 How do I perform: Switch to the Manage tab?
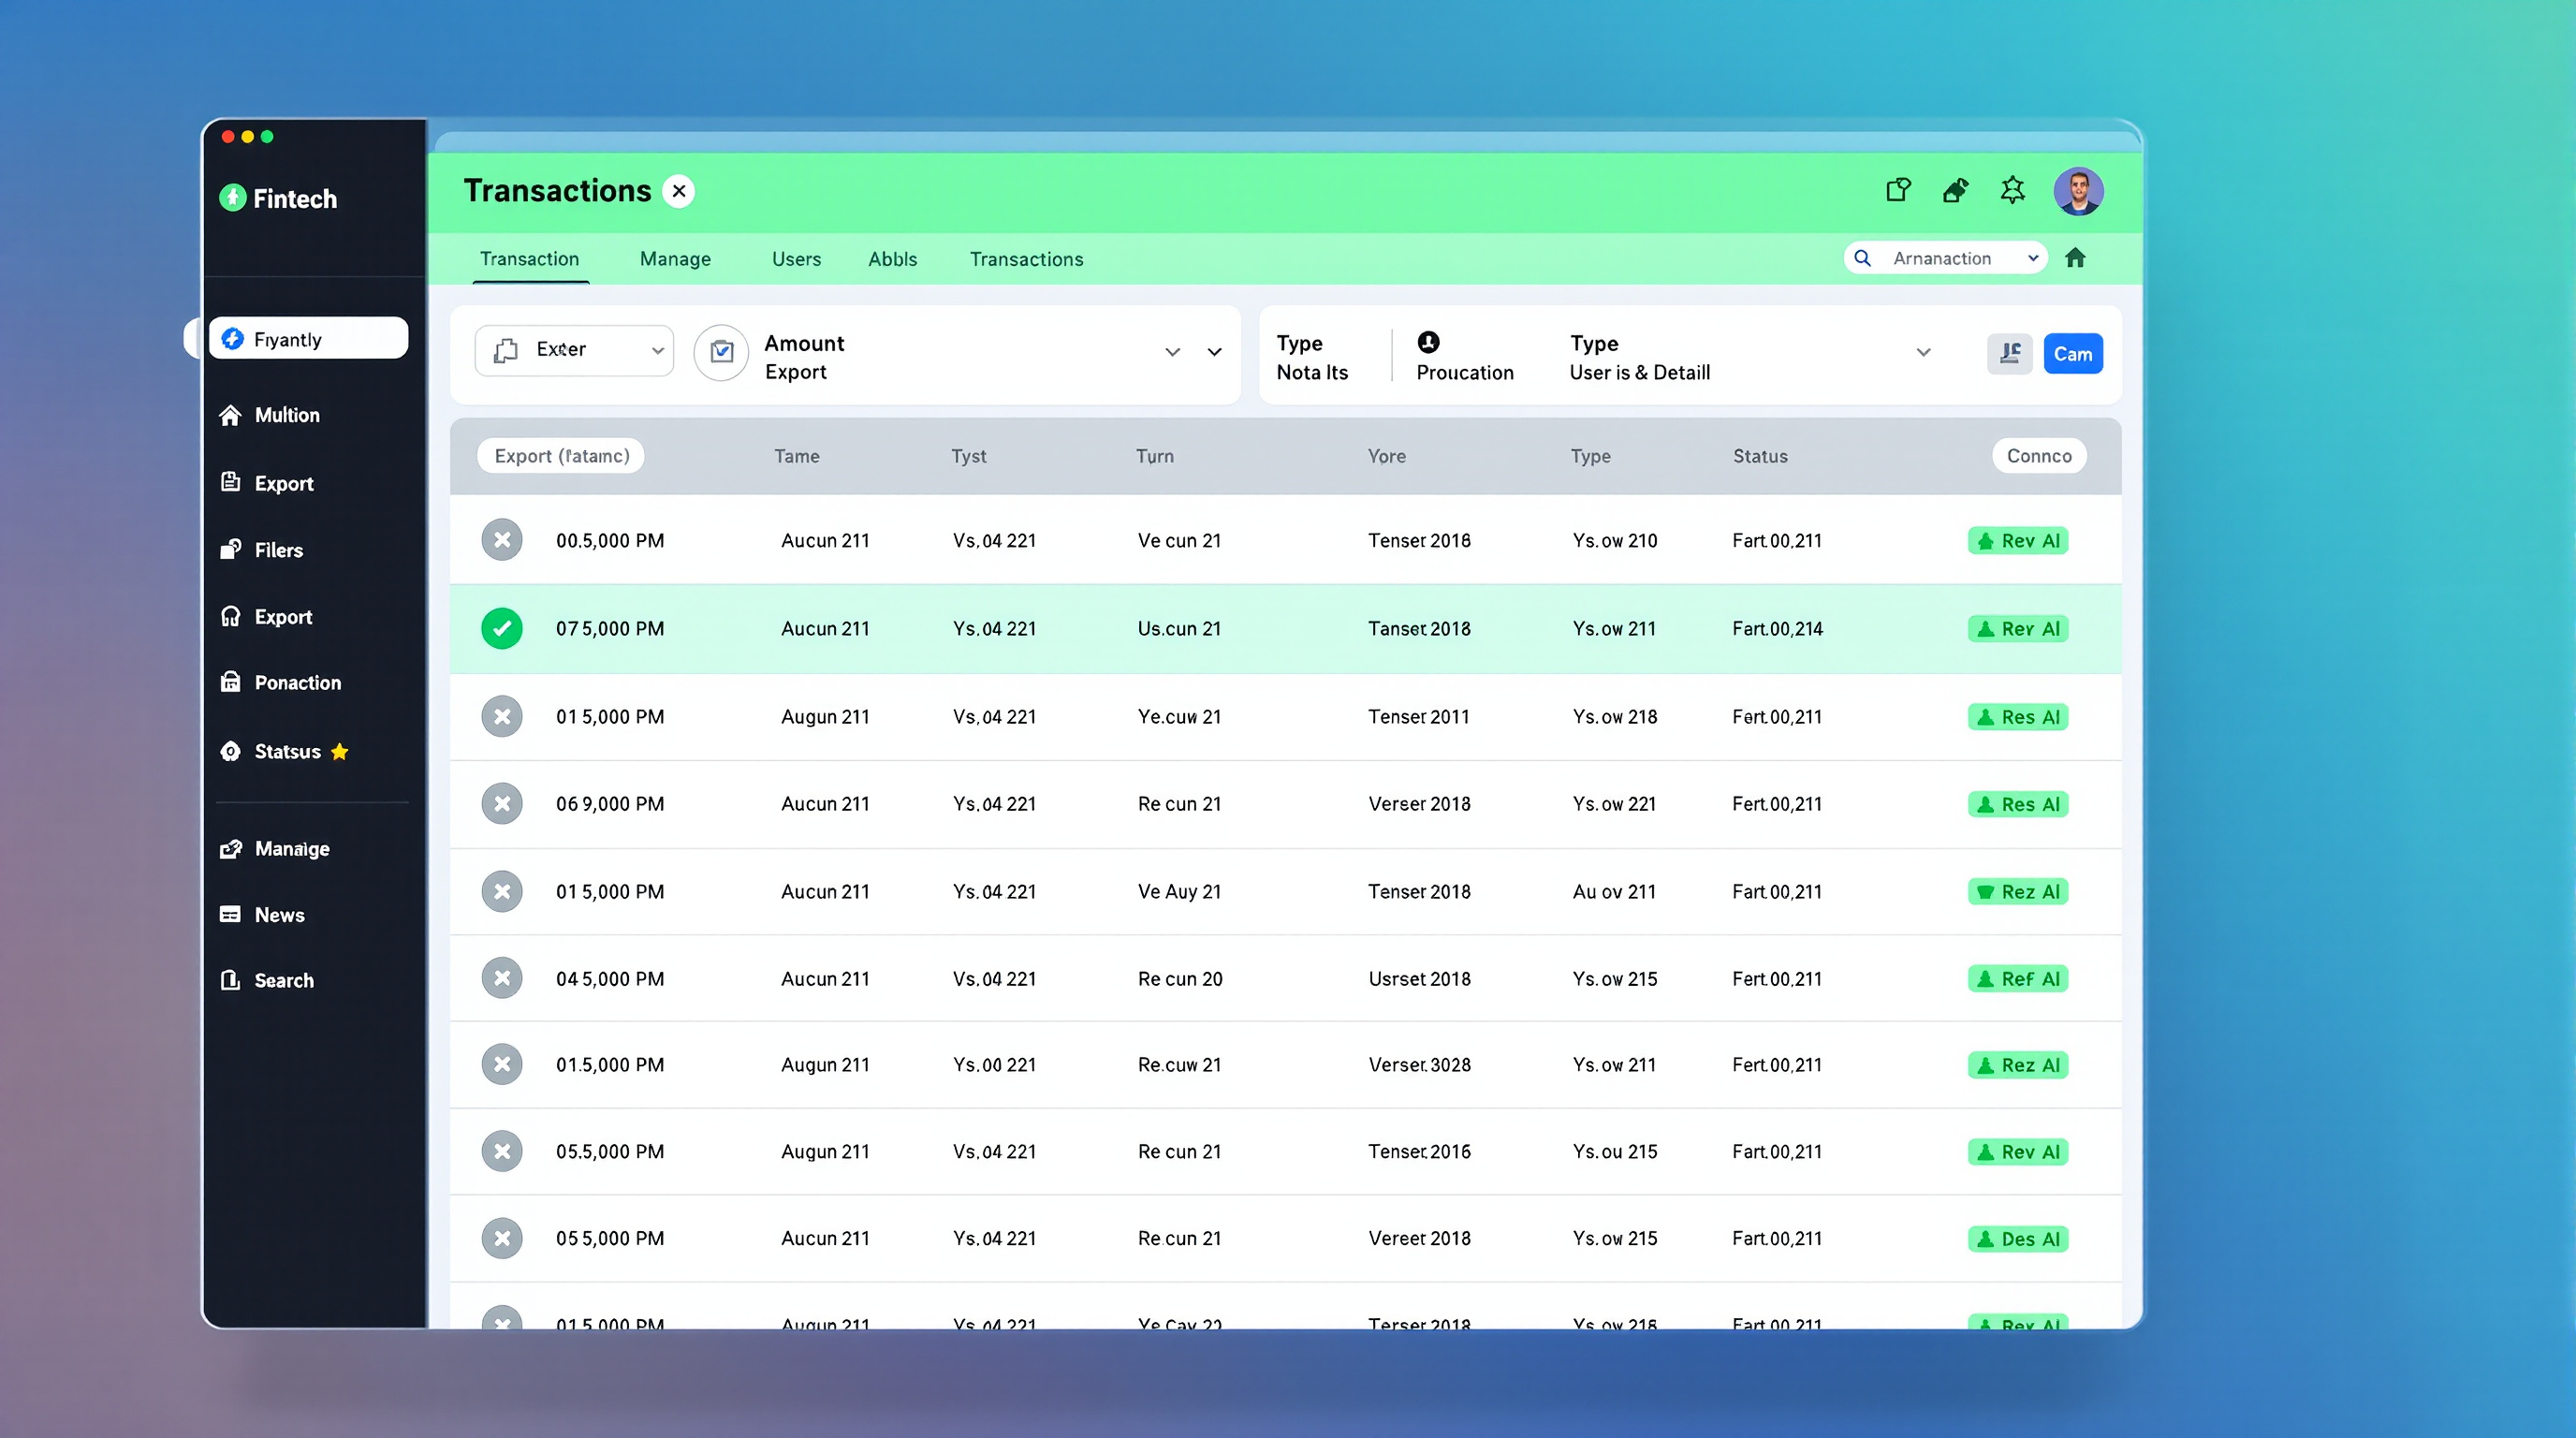pos(675,259)
